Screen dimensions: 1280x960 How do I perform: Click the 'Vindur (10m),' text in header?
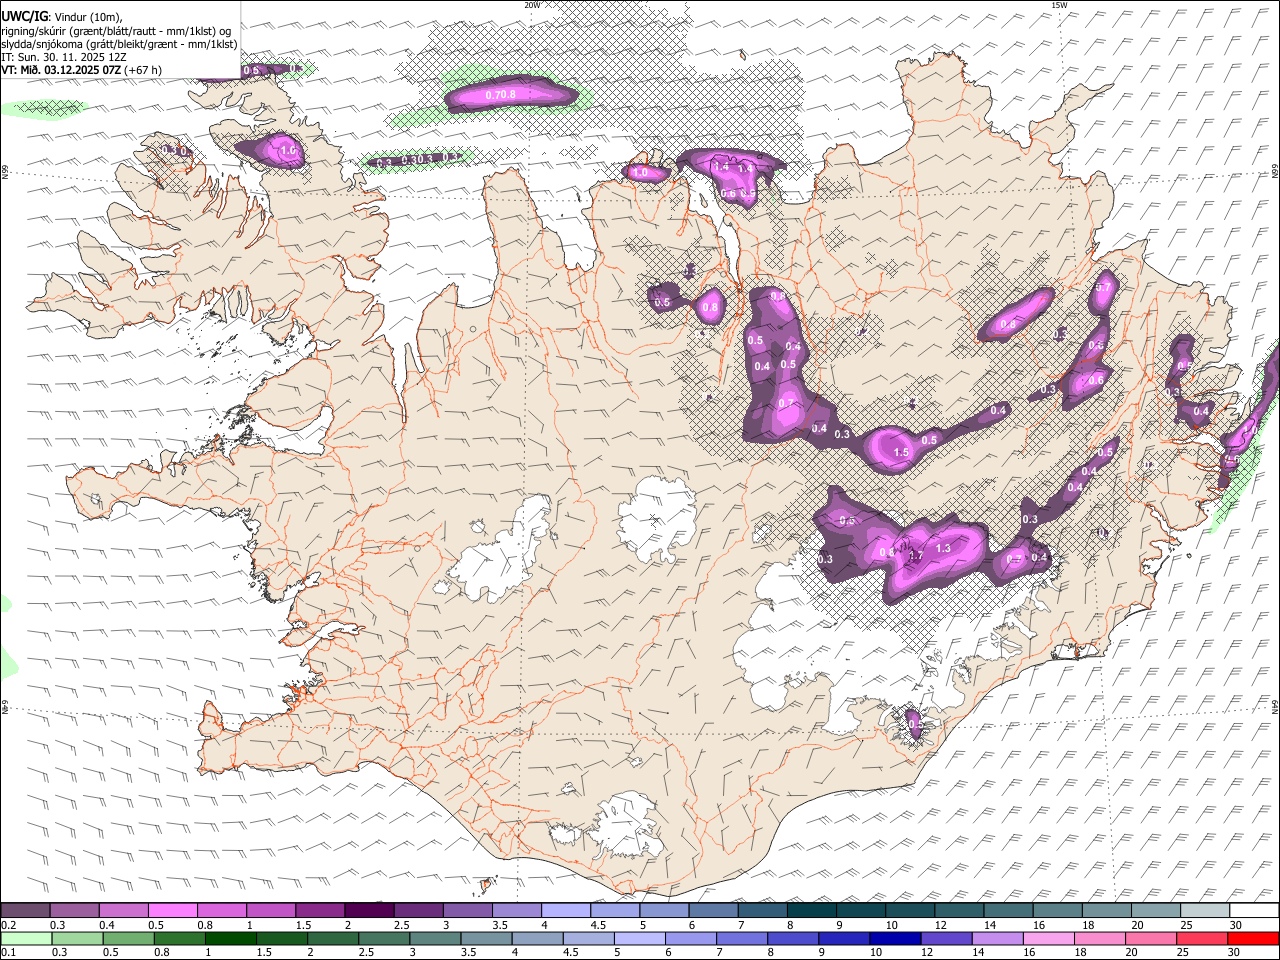coord(88,17)
